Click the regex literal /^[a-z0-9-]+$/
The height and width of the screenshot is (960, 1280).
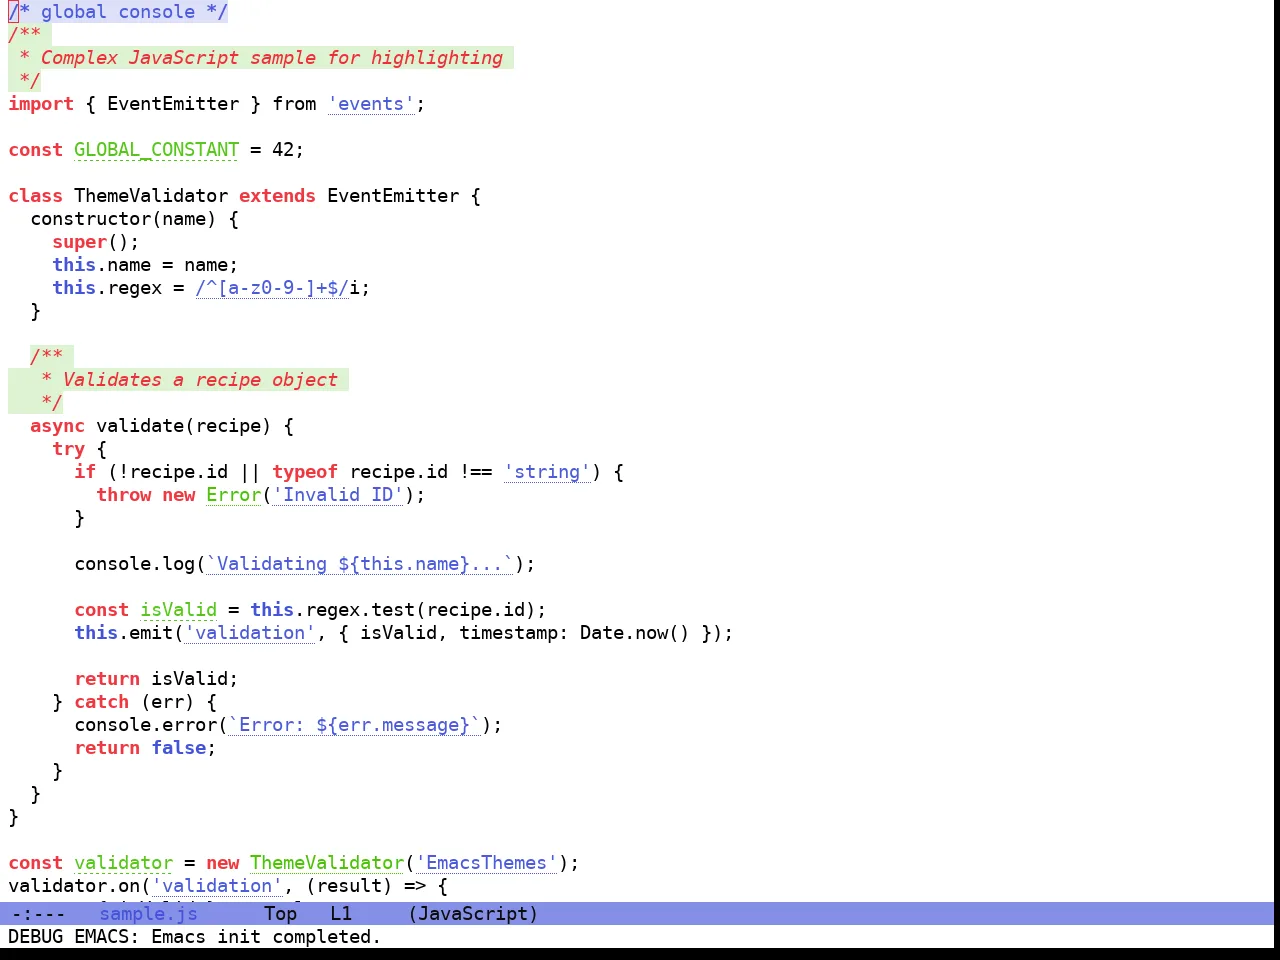coord(272,288)
